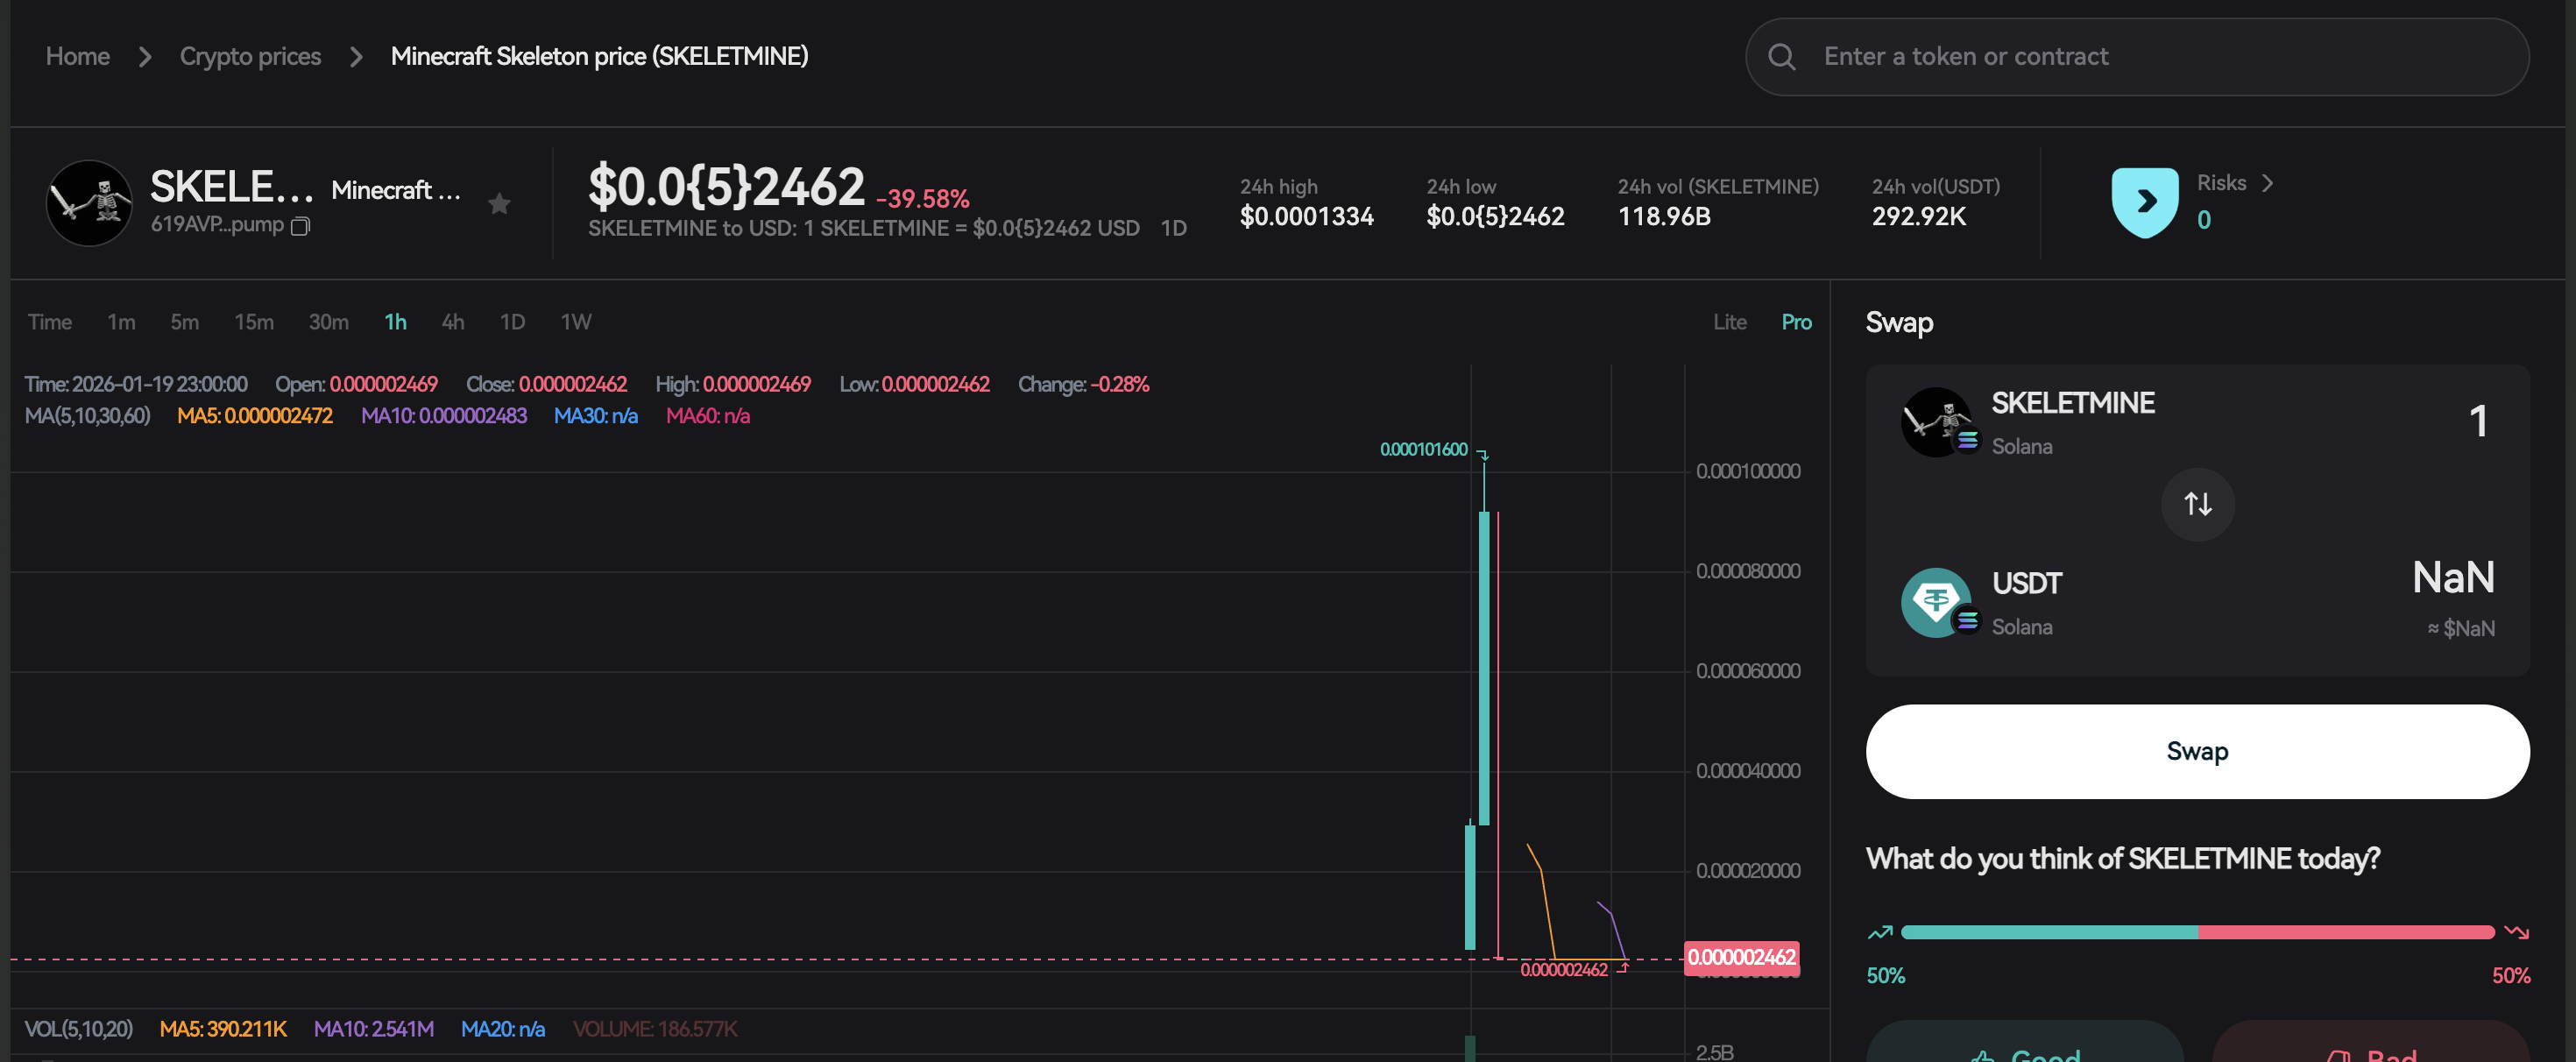Copy the 619AVP...pump contract address

[x=300, y=227]
